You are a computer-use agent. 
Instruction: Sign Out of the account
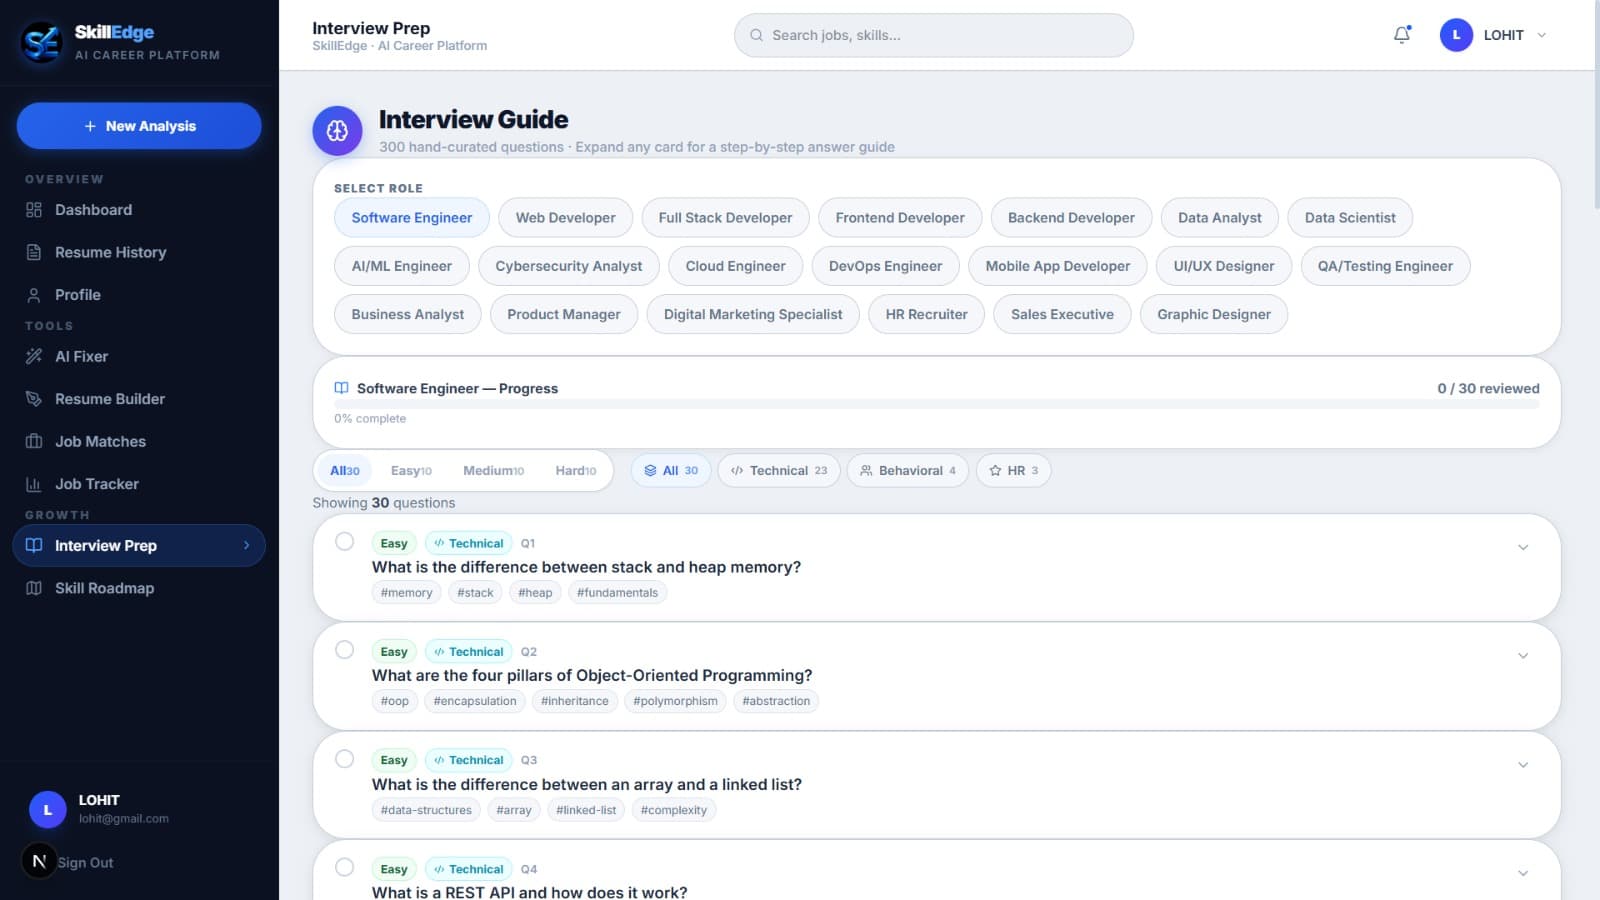tap(85, 862)
